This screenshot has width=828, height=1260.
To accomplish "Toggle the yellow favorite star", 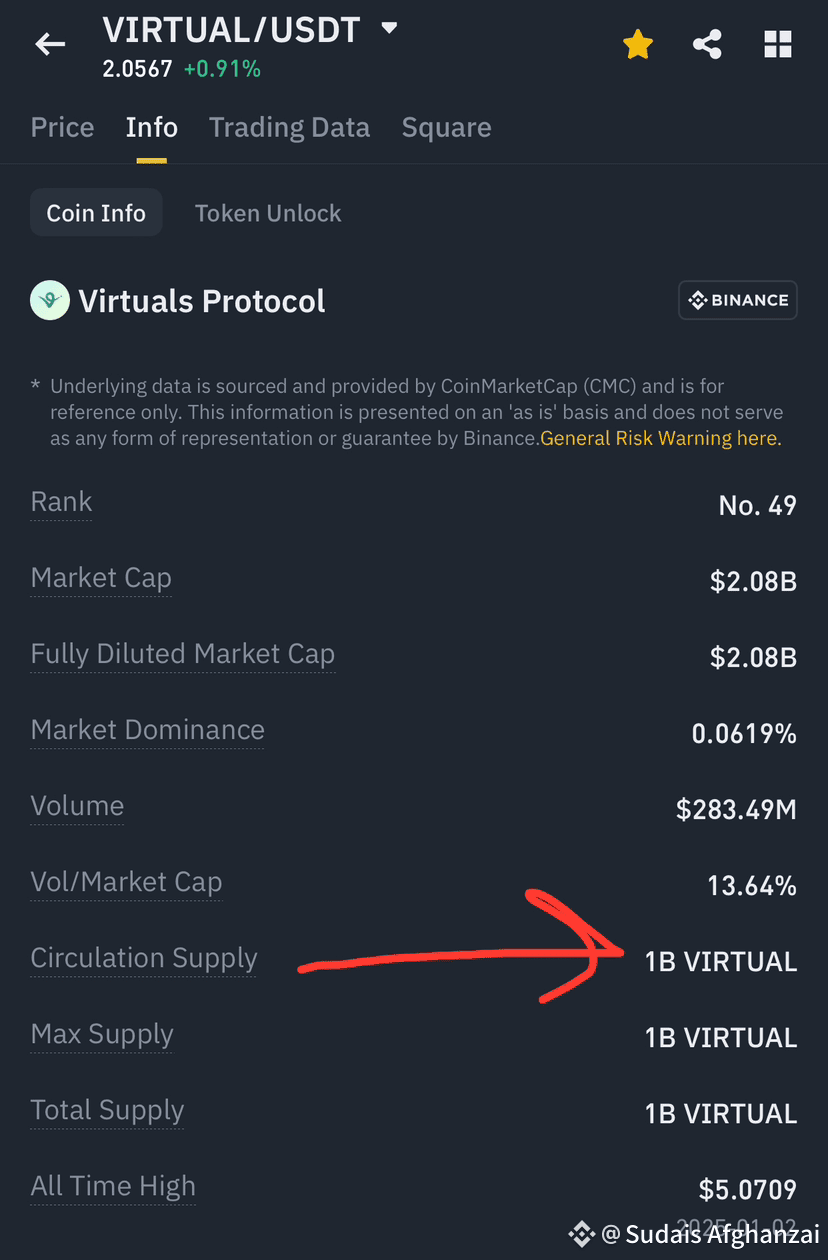I will 638,44.
